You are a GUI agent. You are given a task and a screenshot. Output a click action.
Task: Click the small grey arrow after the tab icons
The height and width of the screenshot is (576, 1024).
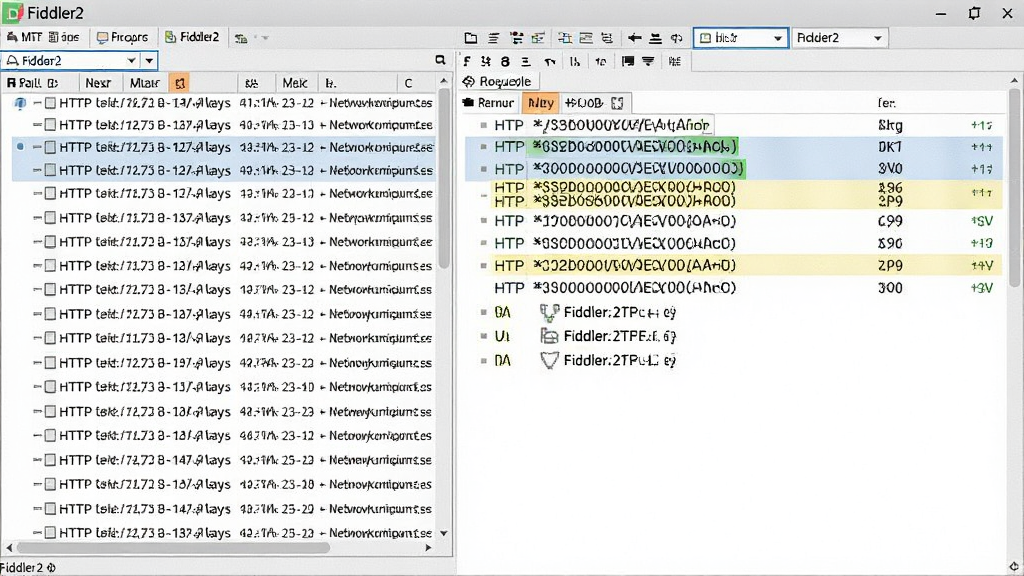click(x=265, y=38)
